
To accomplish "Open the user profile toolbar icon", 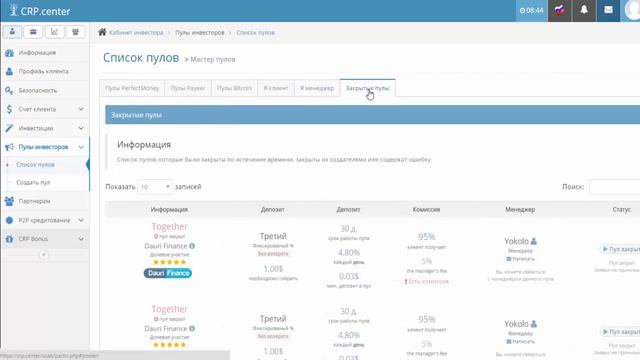I will (x=12, y=31).
